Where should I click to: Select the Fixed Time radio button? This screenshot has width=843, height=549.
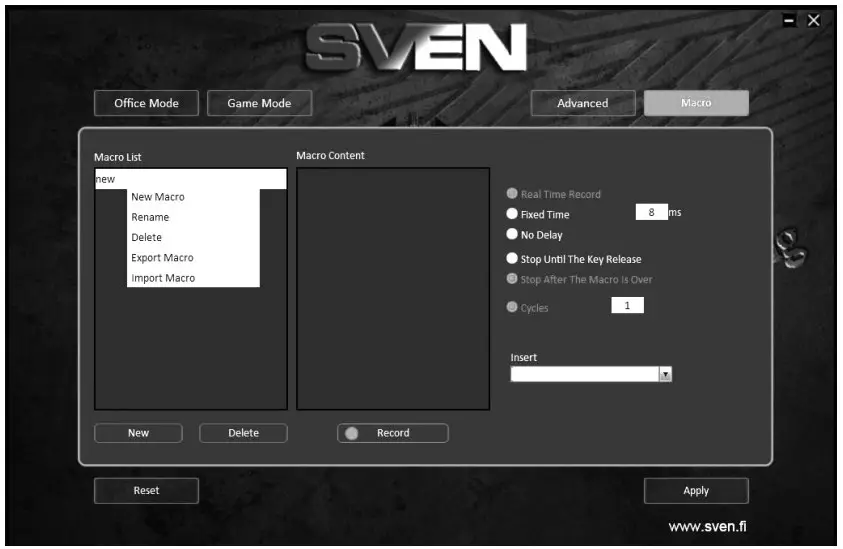(x=512, y=213)
